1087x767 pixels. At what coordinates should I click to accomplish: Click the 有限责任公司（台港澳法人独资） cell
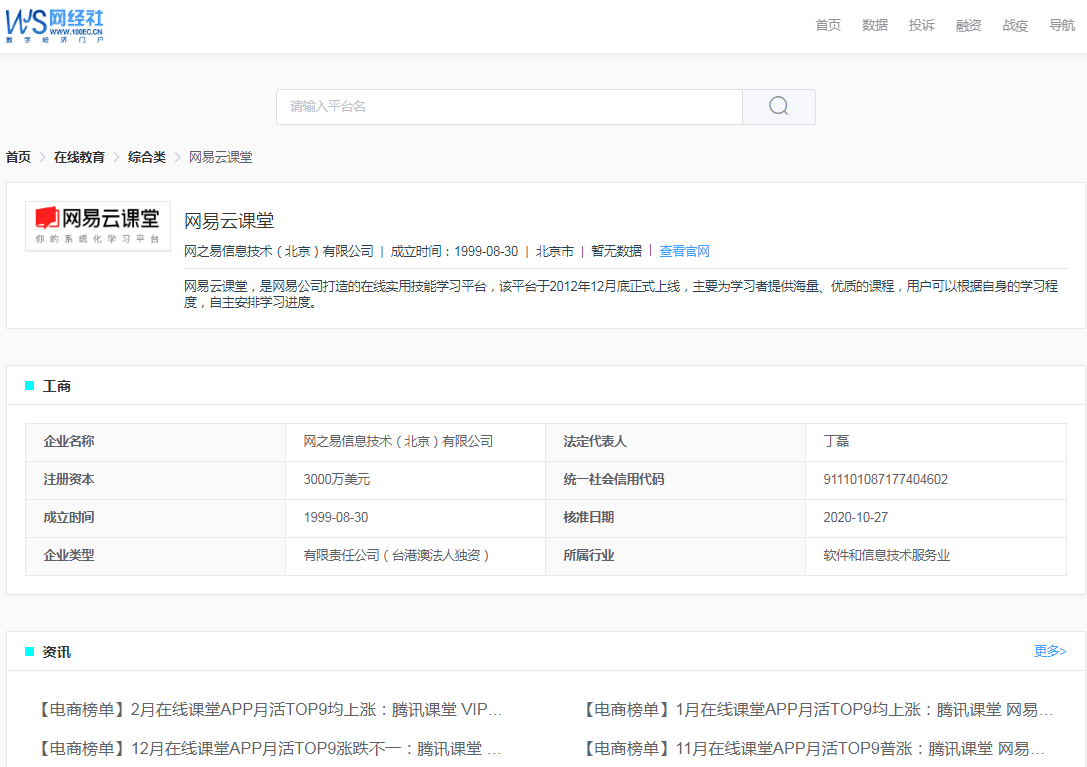[397, 555]
